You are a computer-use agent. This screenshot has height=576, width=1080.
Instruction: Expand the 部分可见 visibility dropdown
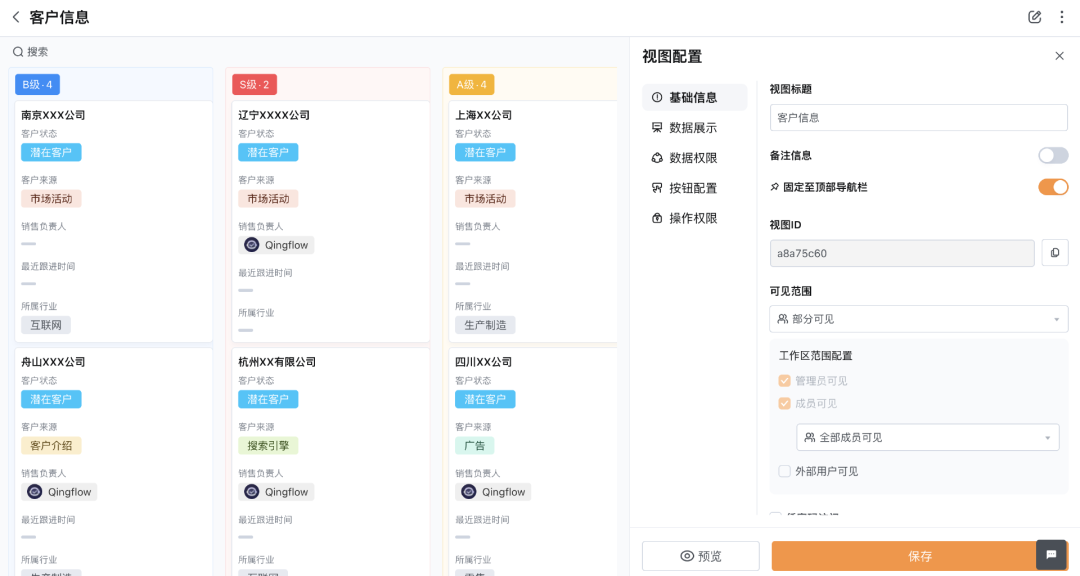click(918, 319)
